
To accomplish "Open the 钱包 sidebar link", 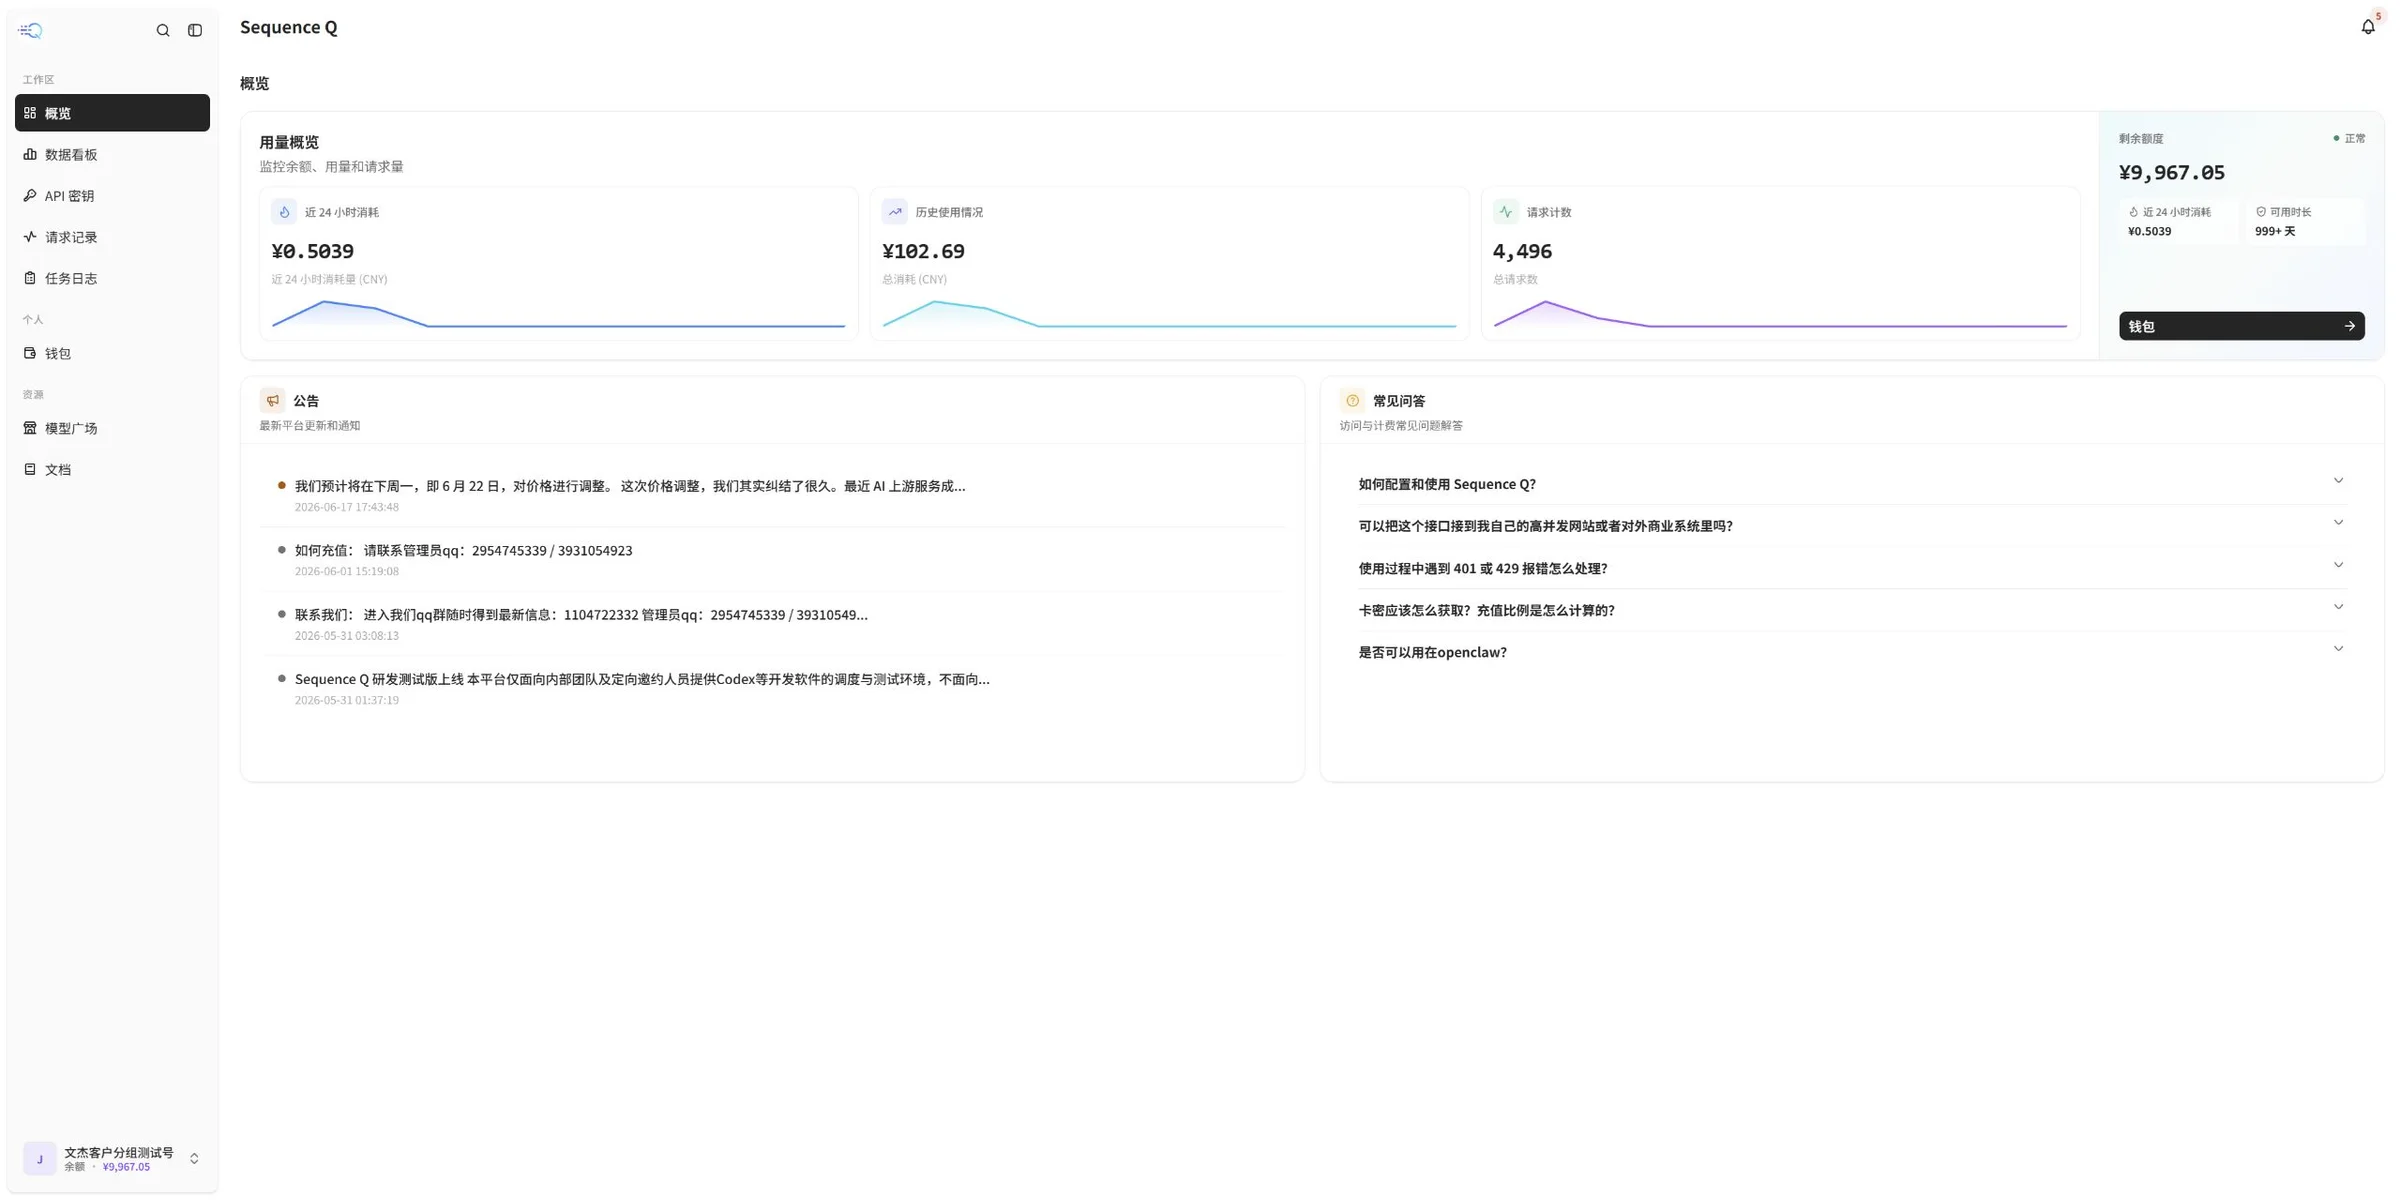I will coord(112,353).
